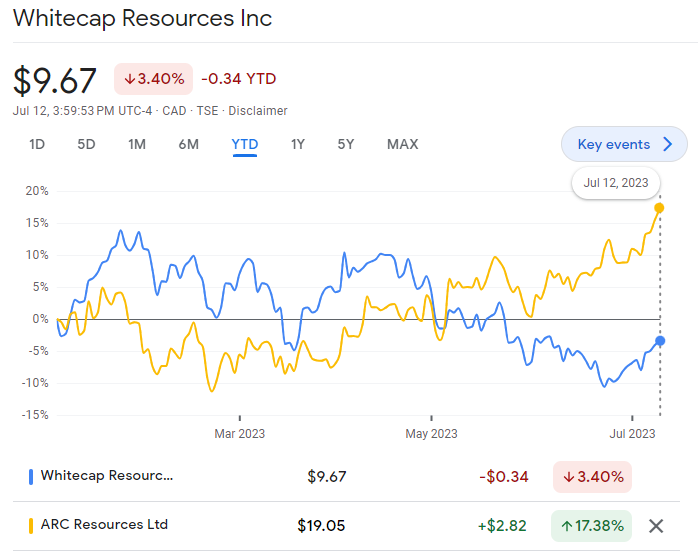Click the blue color marker for Whitecap
This screenshot has width=698, height=556.
(x=31, y=477)
